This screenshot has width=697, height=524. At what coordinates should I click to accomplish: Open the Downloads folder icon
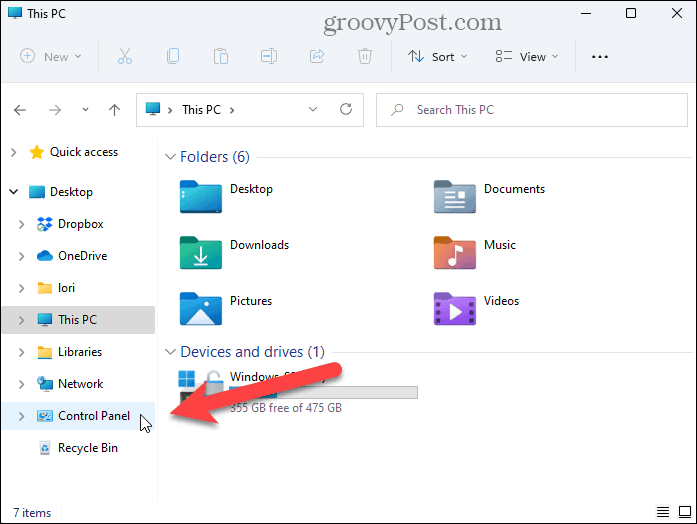(x=200, y=252)
